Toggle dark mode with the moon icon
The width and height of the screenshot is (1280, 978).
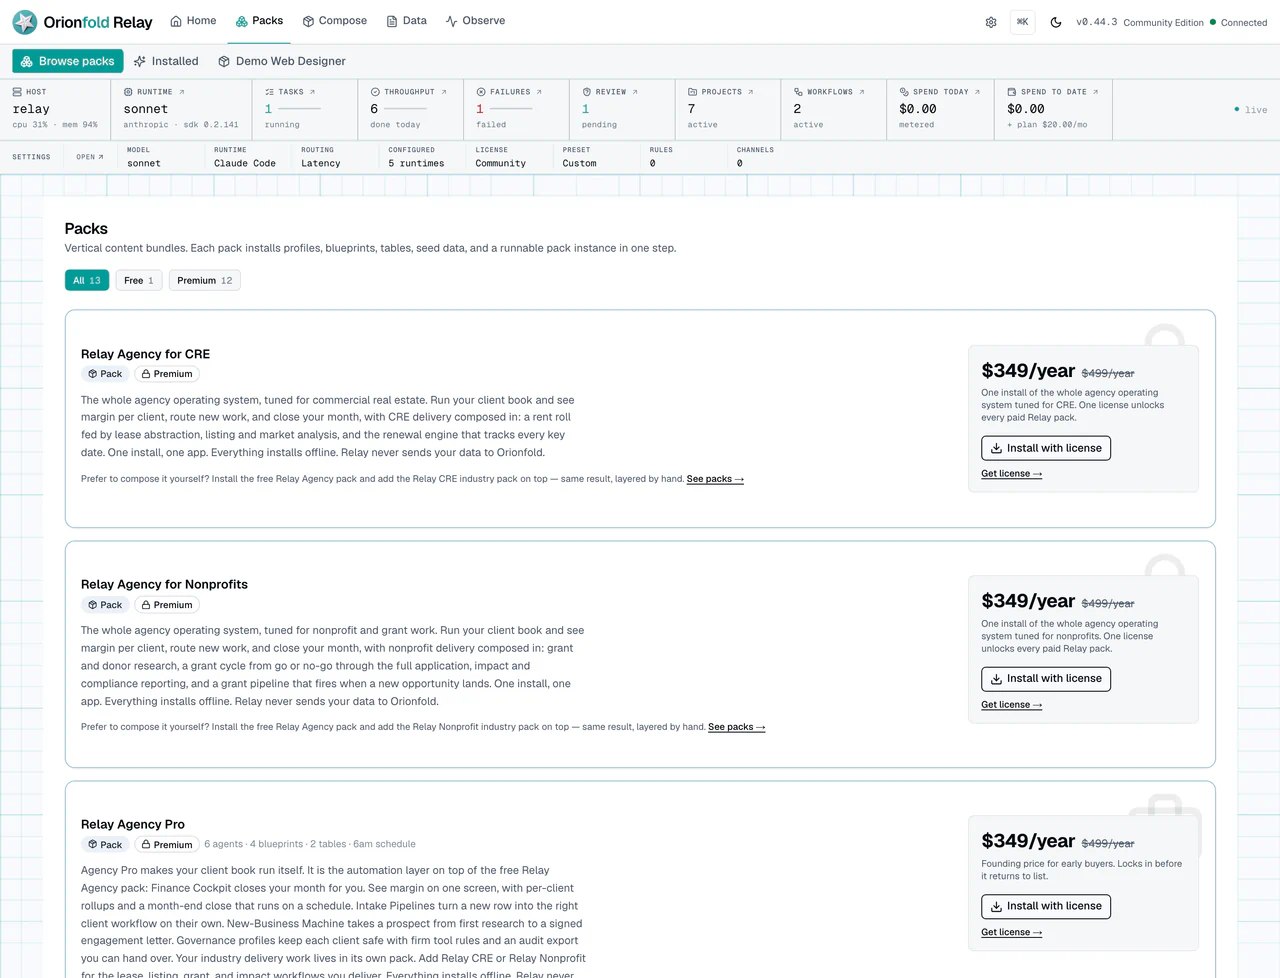pos(1056,22)
